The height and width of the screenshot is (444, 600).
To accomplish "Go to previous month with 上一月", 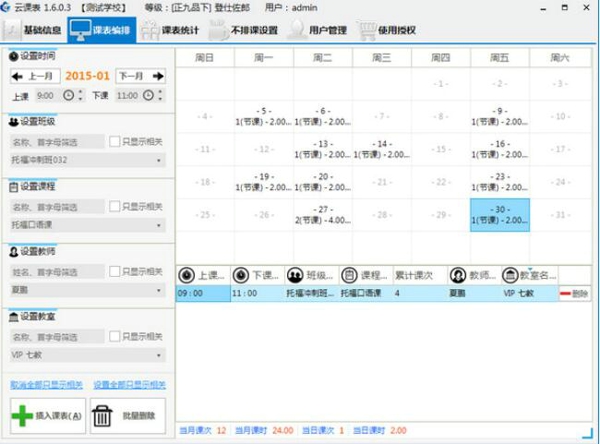I will 35,76.
